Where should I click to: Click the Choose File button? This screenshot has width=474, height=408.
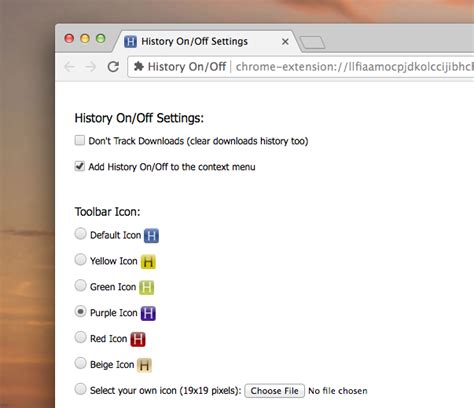point(275,391)
